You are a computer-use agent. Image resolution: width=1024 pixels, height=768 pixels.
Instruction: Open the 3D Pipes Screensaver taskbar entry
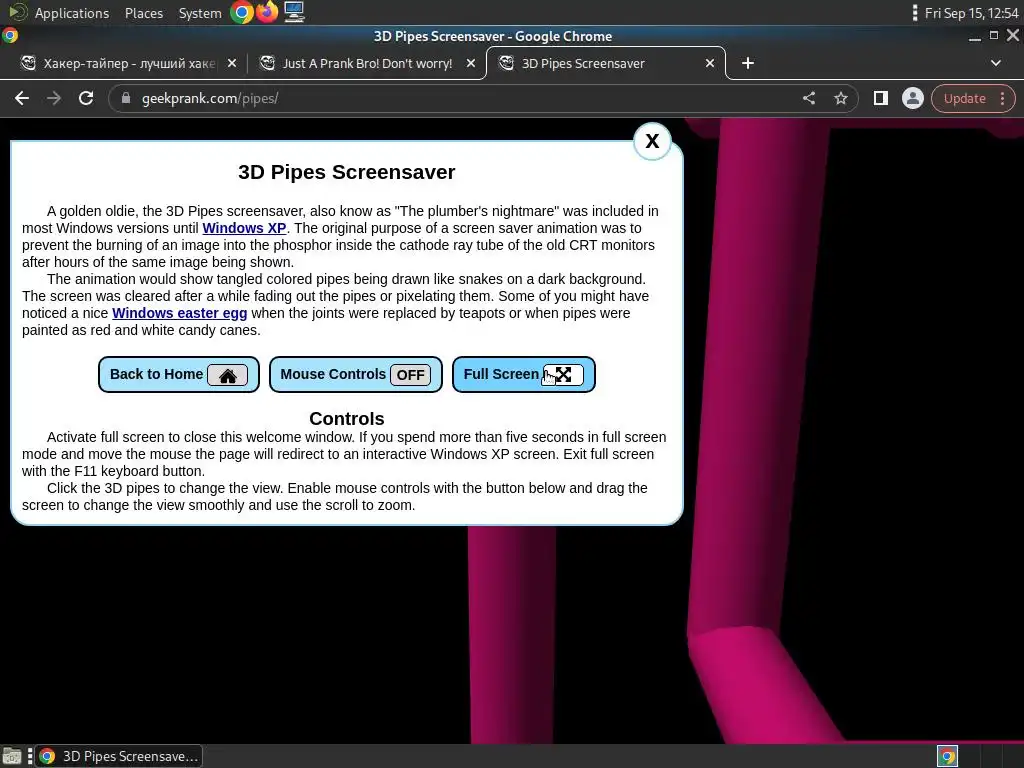coord(119,756)
